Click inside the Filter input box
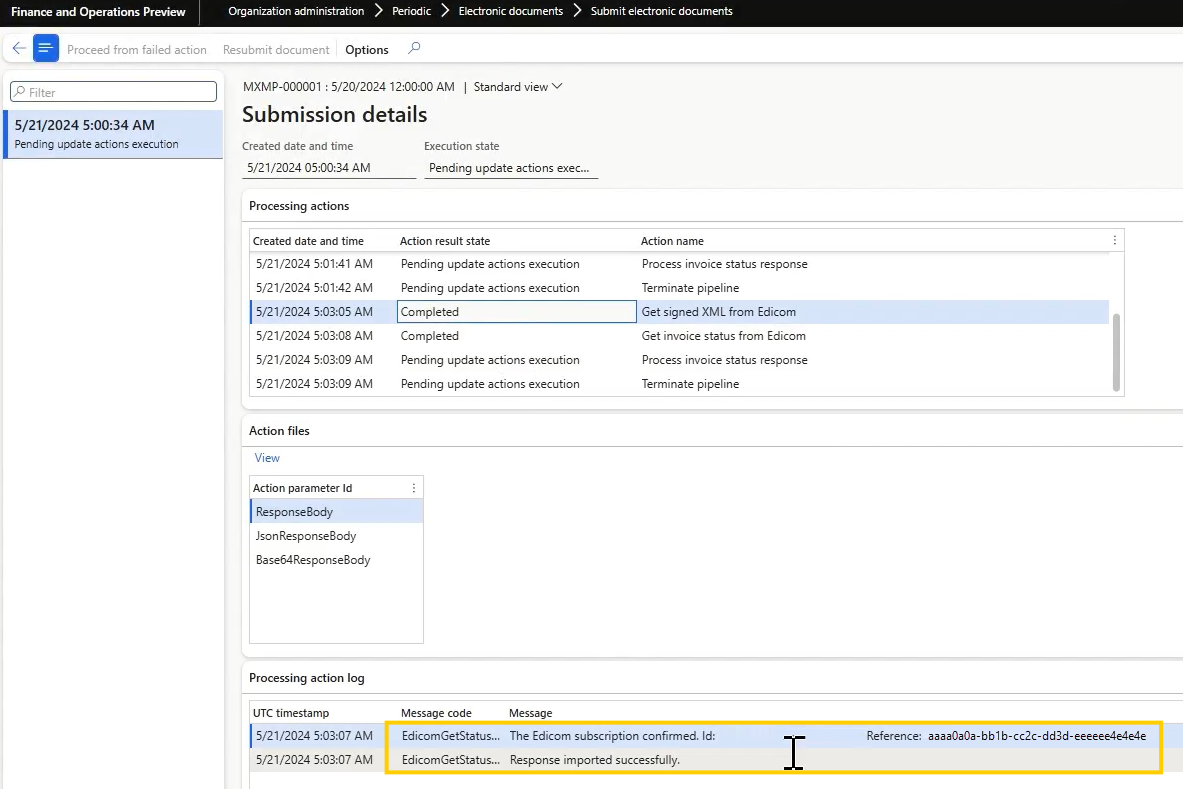The width and height of the screenshot is (1183, 789). (x=113, y=91)
